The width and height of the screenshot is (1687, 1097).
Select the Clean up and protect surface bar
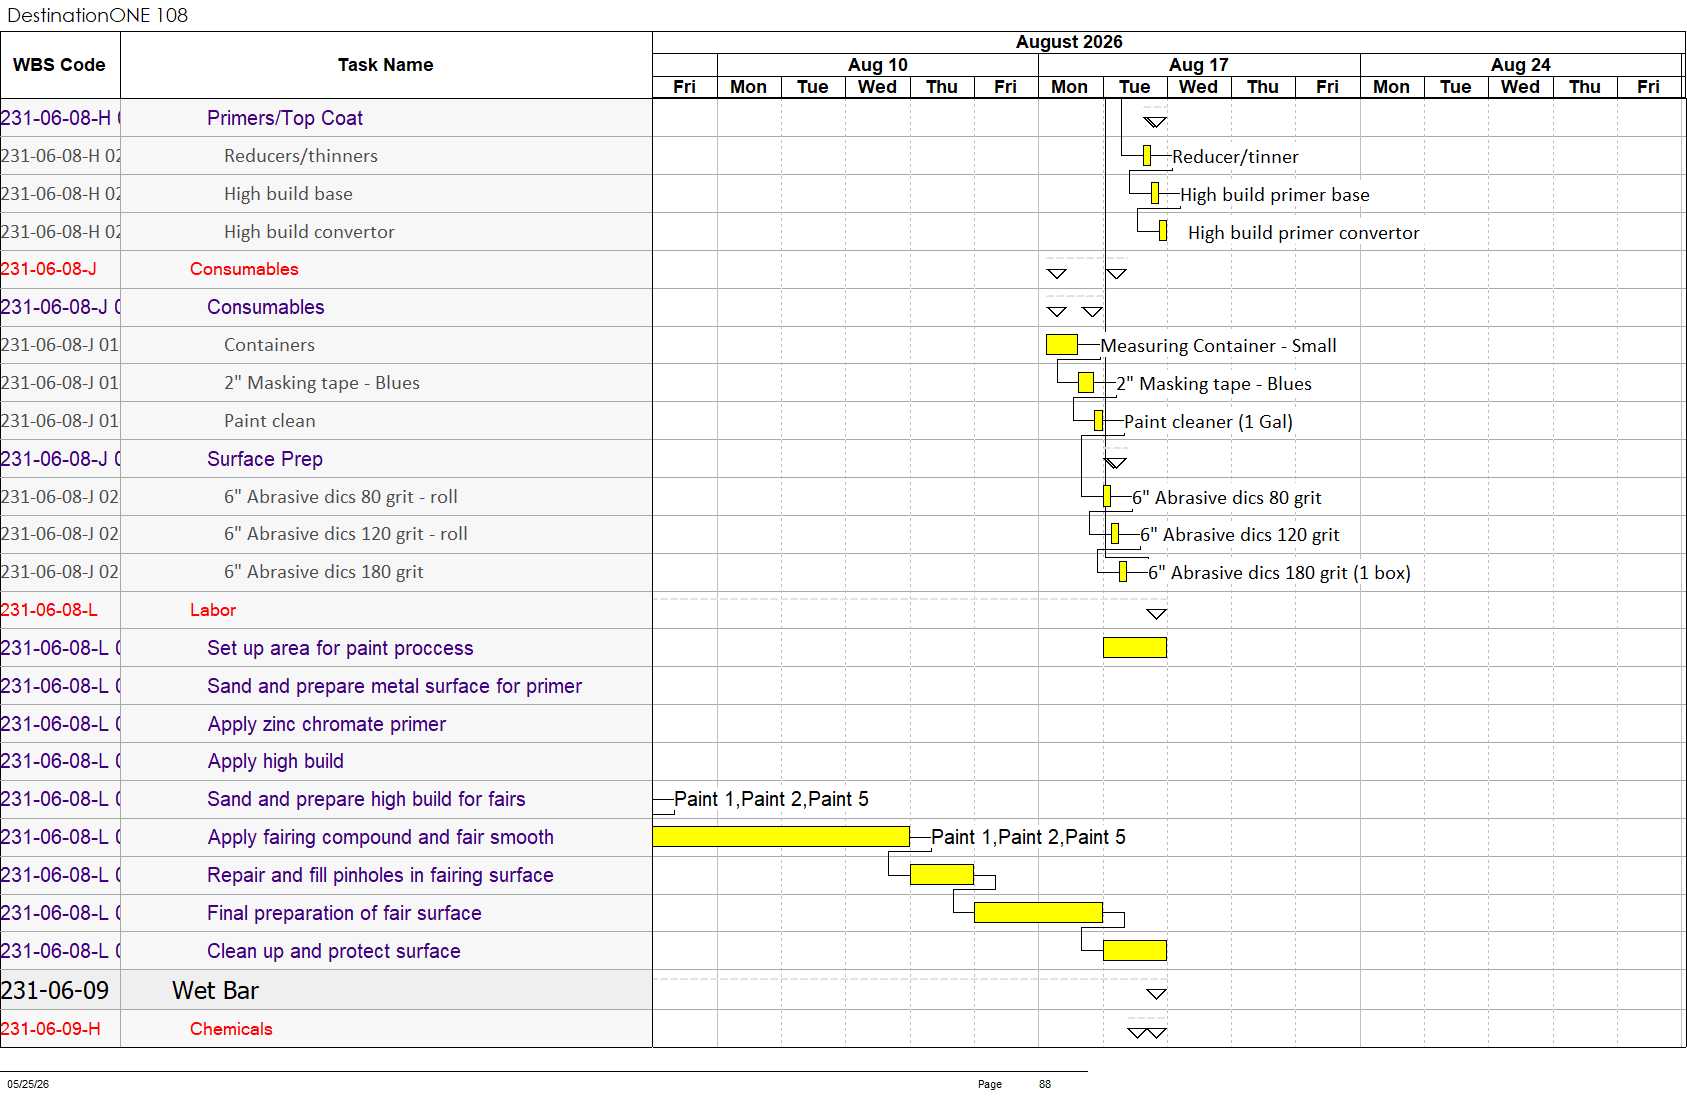[1134, 951]
